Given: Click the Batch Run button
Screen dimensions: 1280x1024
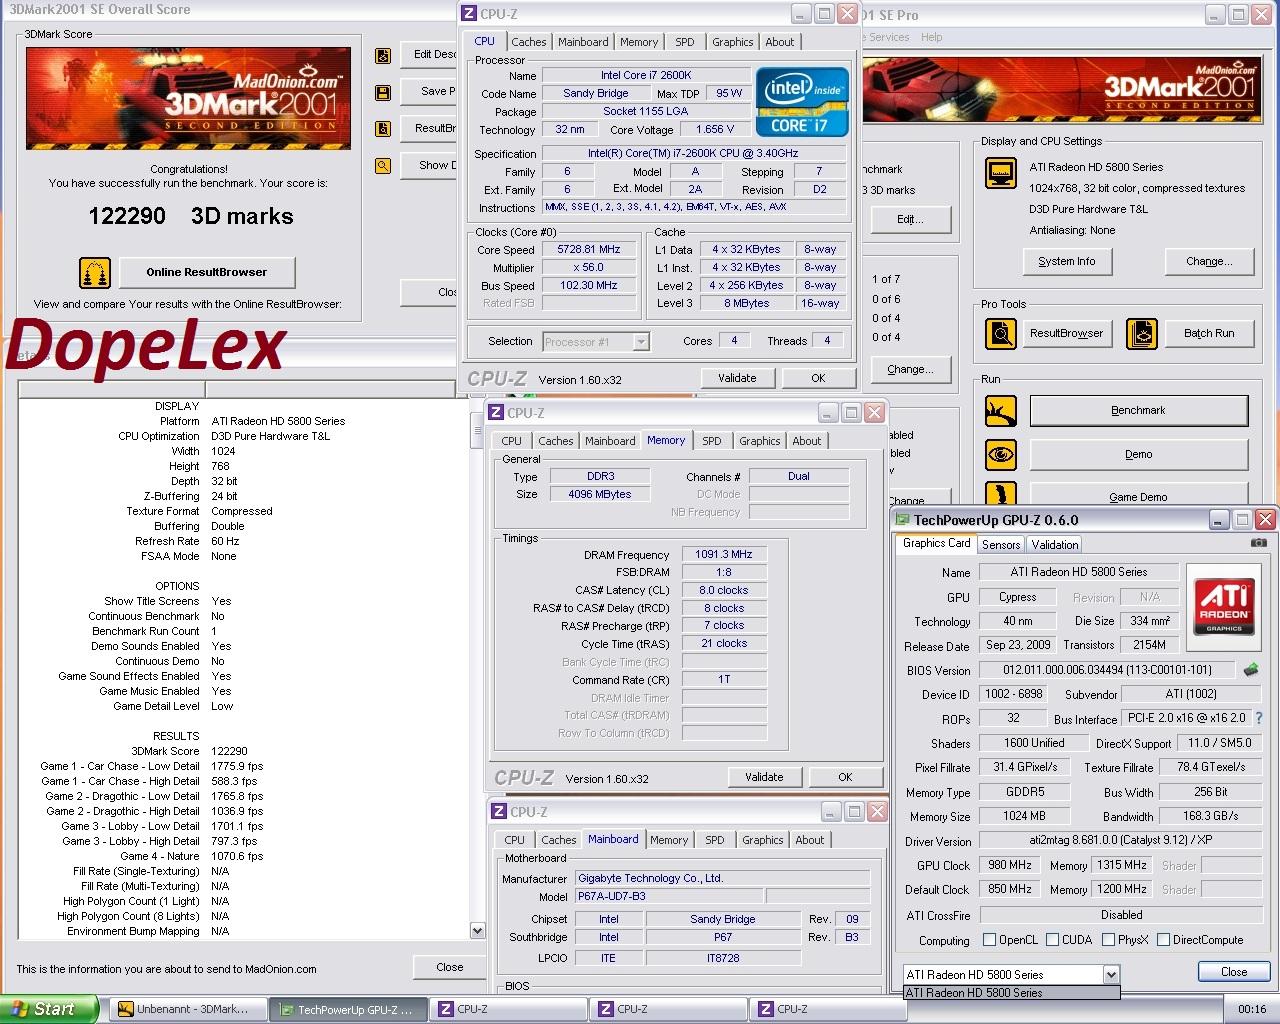Looking at the screenshot, I should (x=1209, y=333).
